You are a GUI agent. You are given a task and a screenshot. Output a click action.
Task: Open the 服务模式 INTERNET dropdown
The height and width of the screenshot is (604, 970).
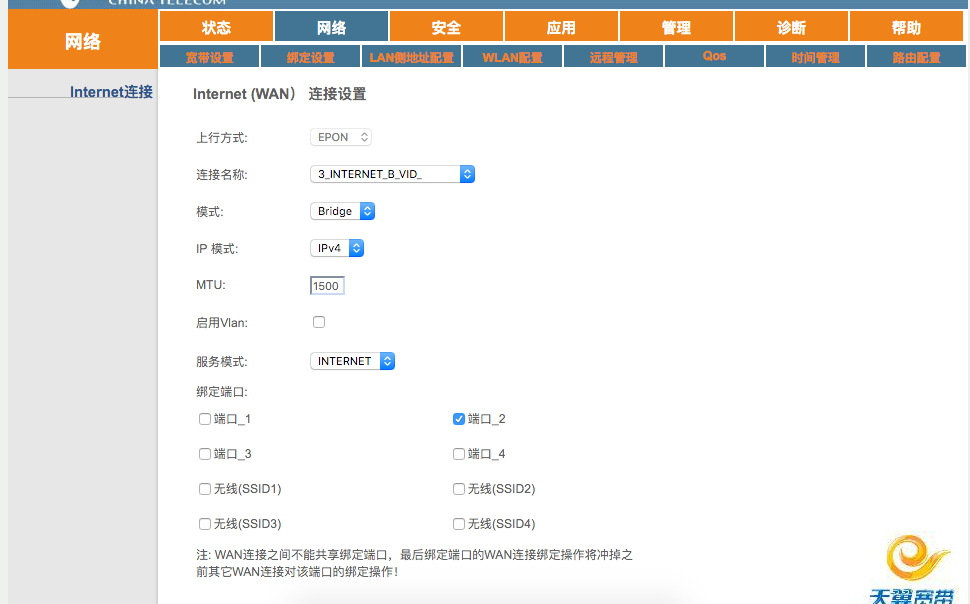point(352,361)
